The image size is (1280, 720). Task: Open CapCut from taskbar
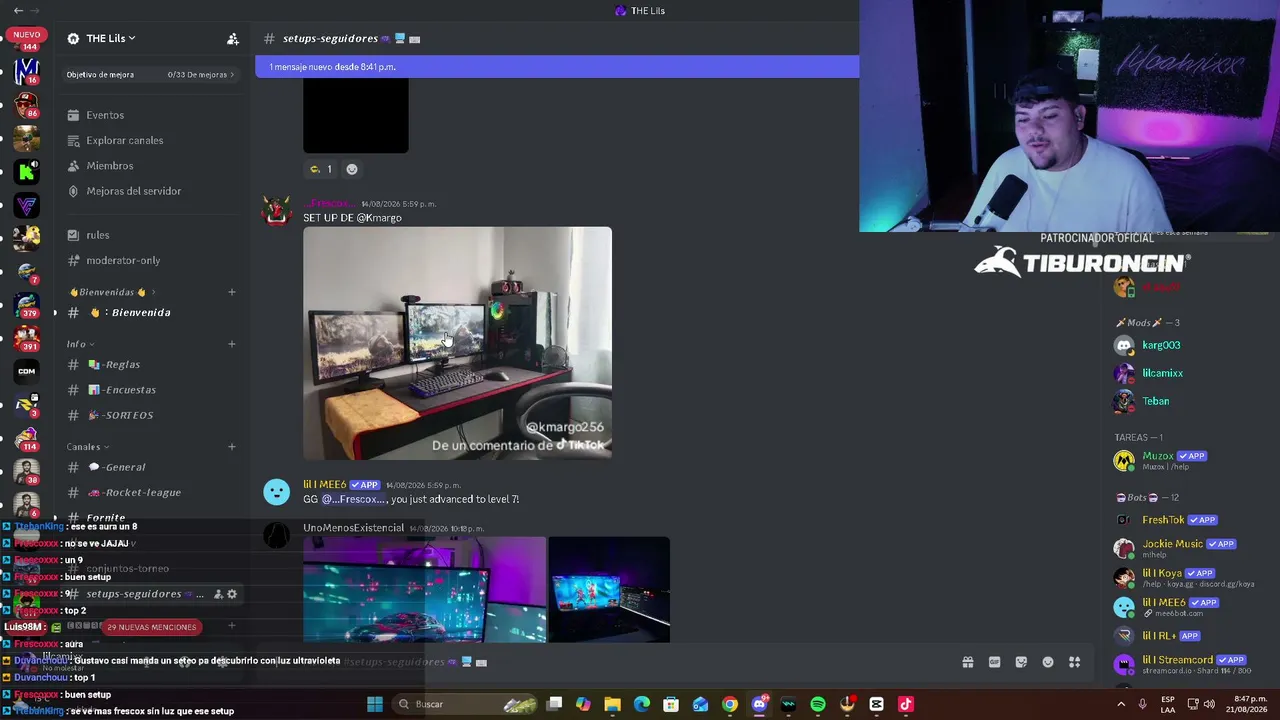877,704
